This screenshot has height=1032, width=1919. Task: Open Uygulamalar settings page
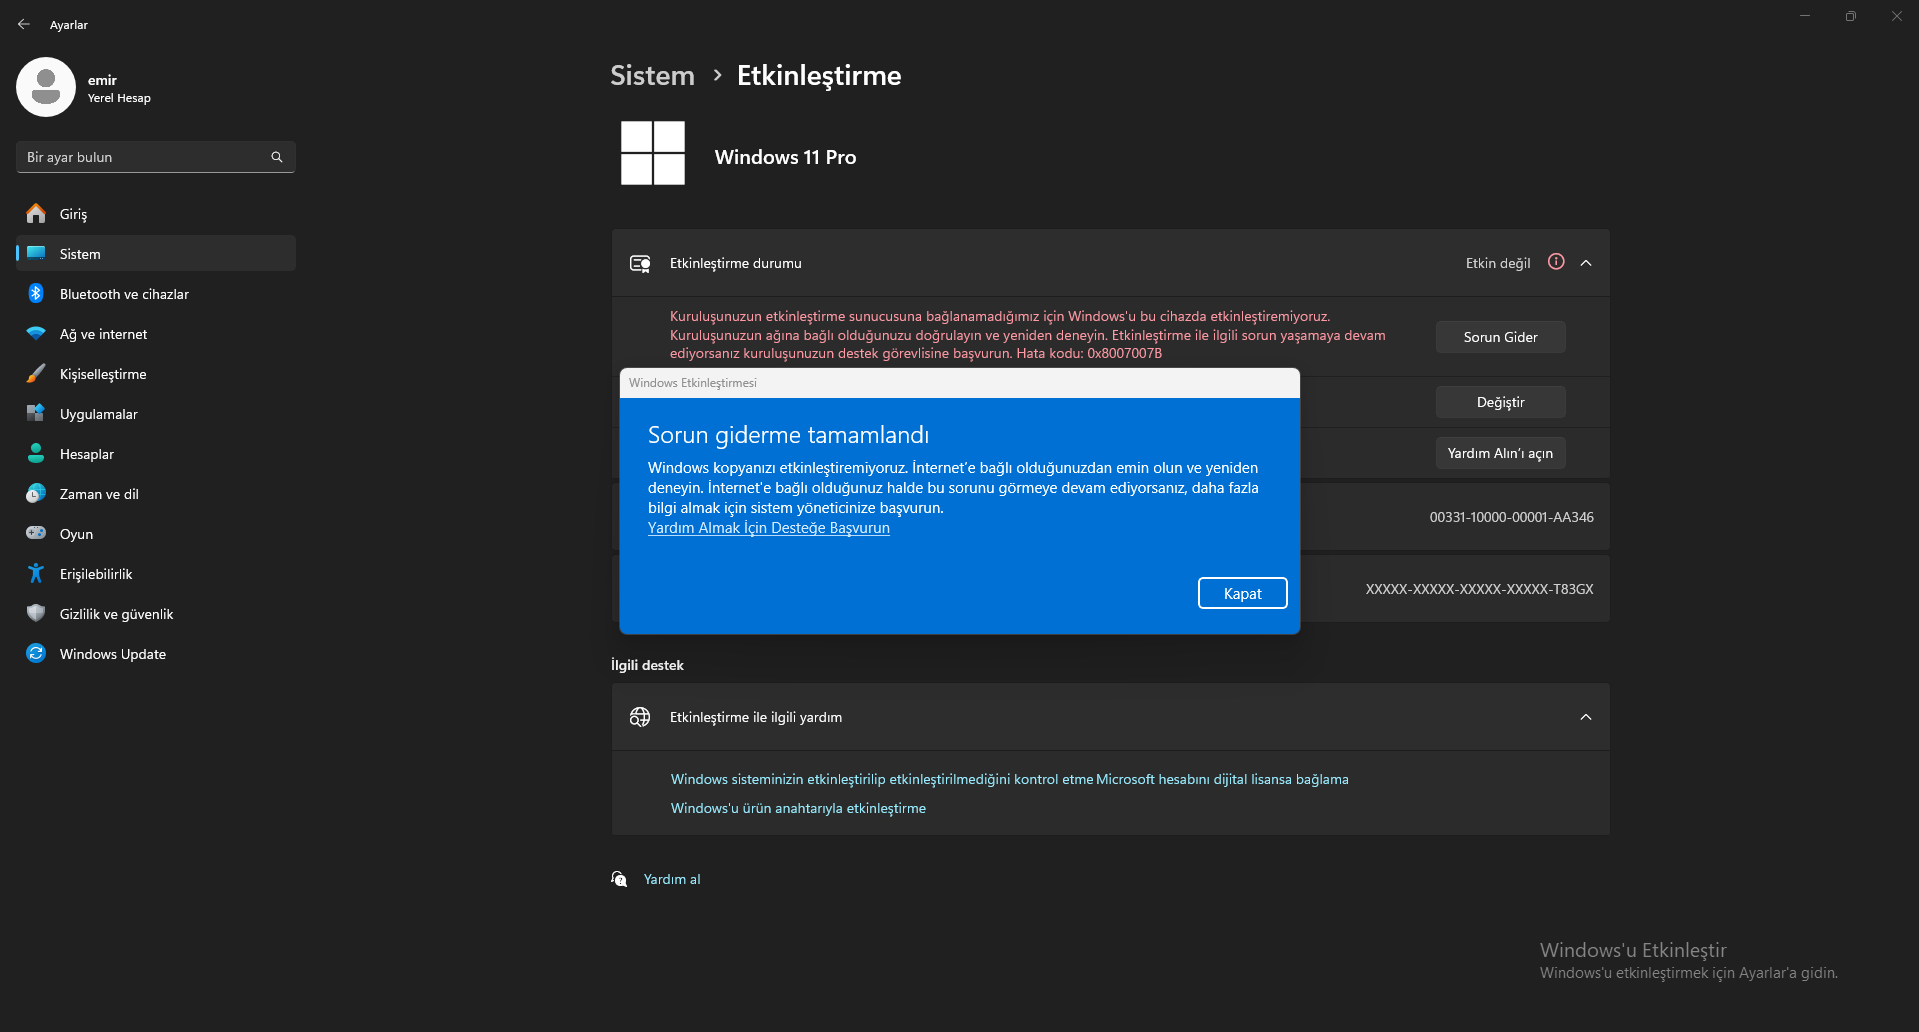tap(156, 414)
